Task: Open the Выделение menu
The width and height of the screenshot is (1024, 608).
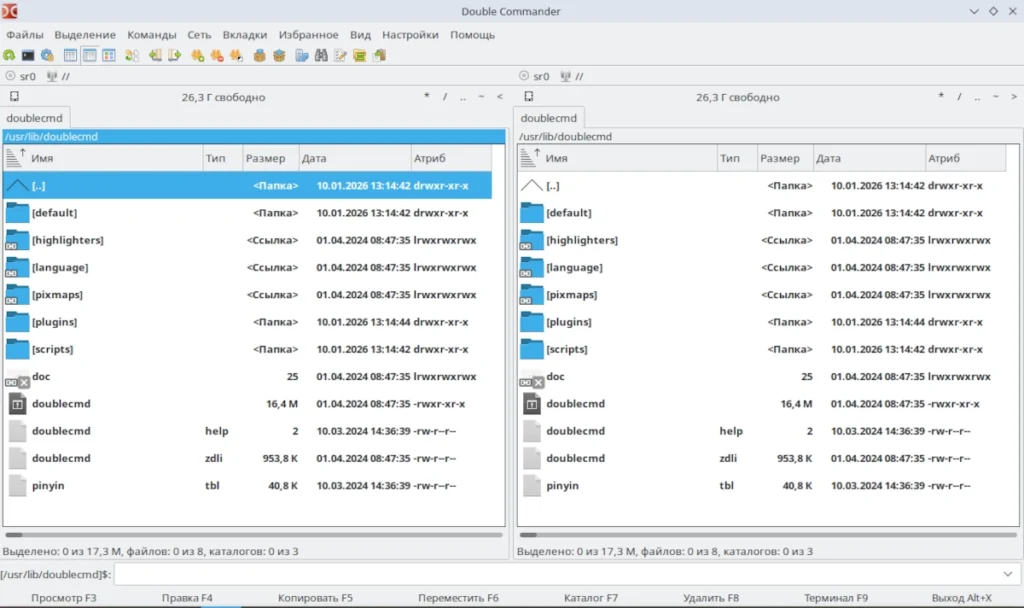Action: tap(85, 35)
